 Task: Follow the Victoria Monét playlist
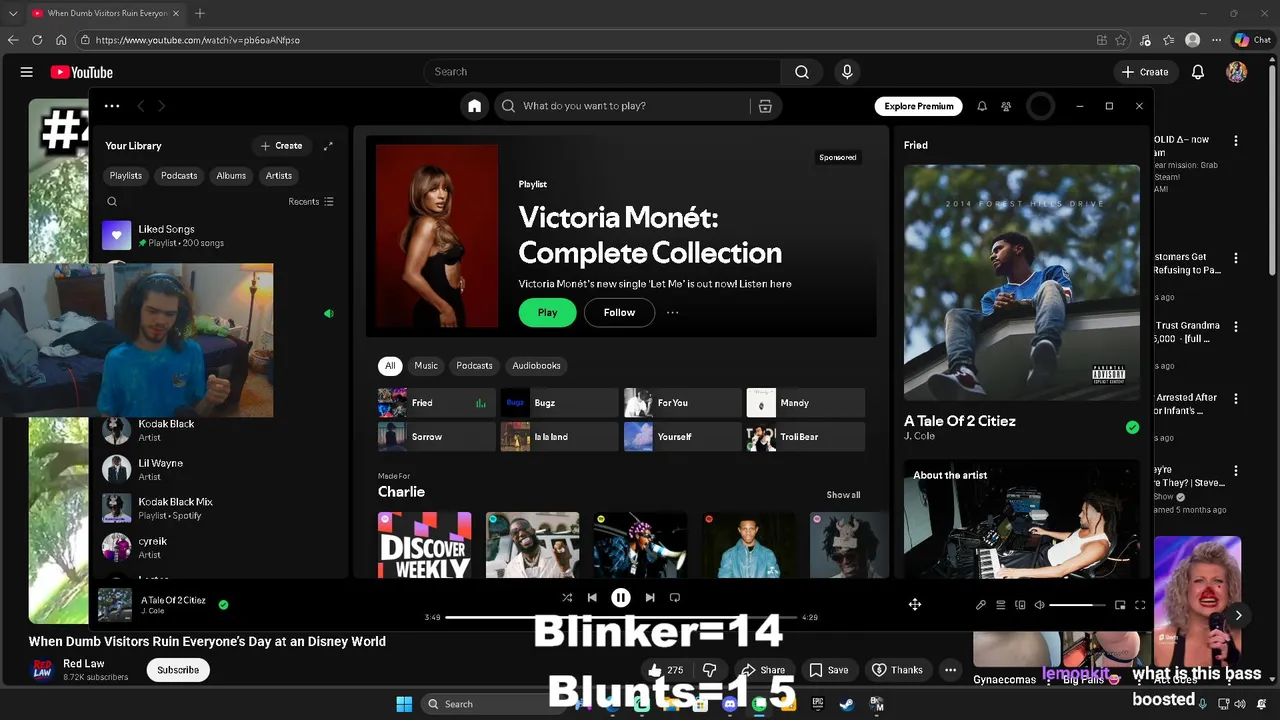tap(619, 312)
